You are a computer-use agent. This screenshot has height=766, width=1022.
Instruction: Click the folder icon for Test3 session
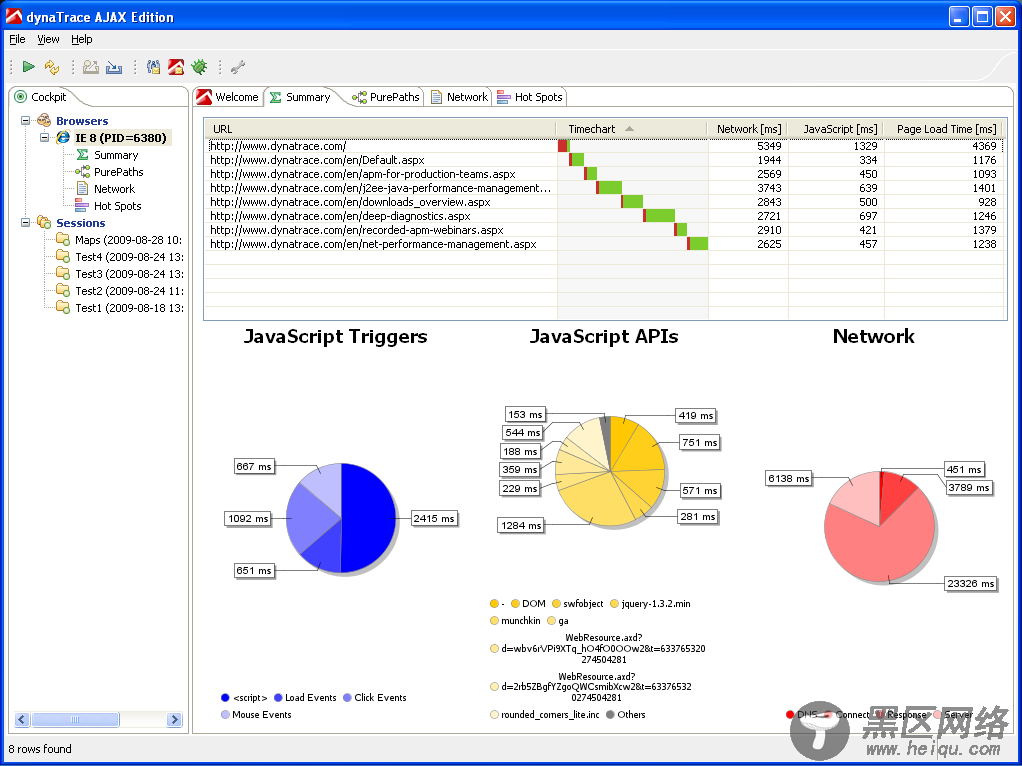(63, 274)
